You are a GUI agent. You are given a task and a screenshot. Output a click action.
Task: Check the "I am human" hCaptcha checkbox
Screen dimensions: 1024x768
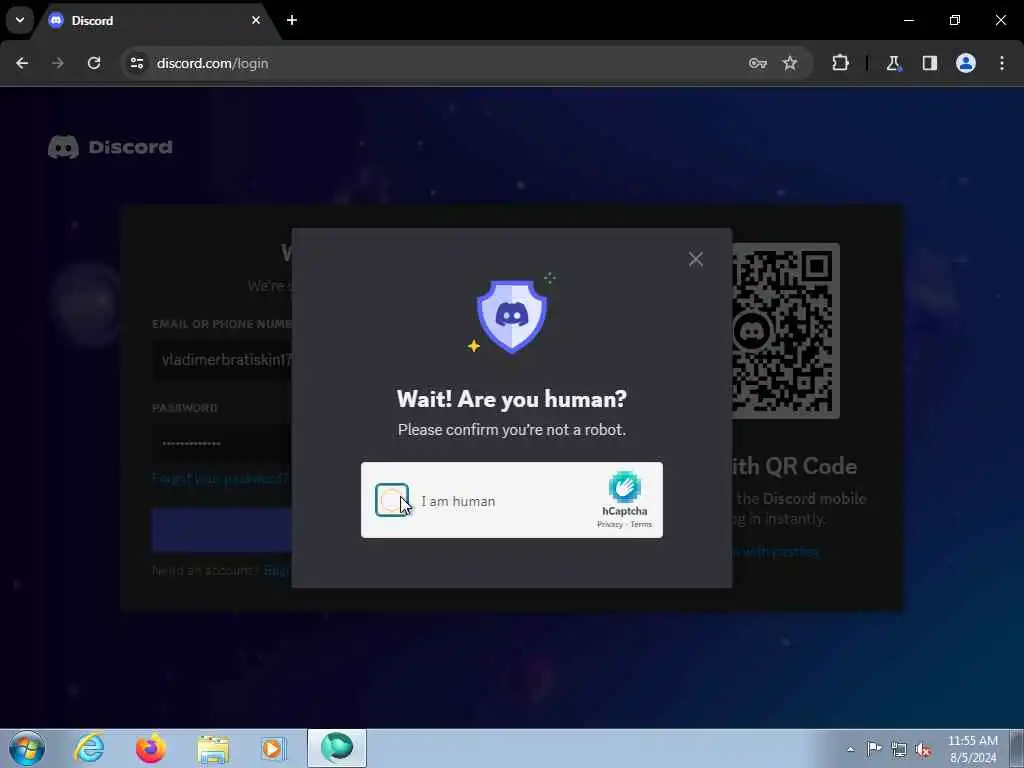(392, 500)
